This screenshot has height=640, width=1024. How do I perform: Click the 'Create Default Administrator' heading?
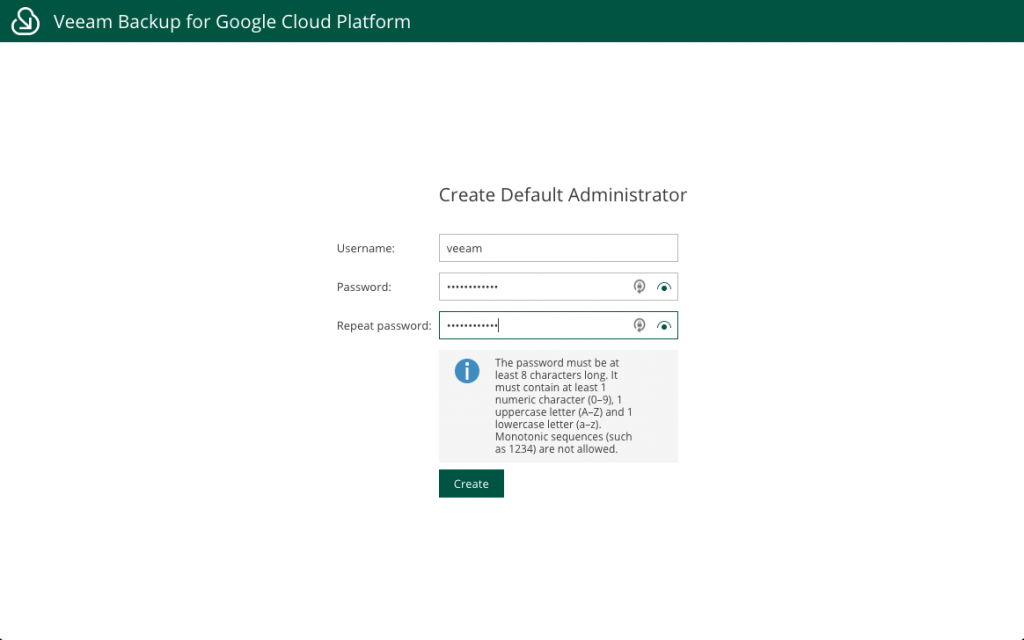pos(562,195)
